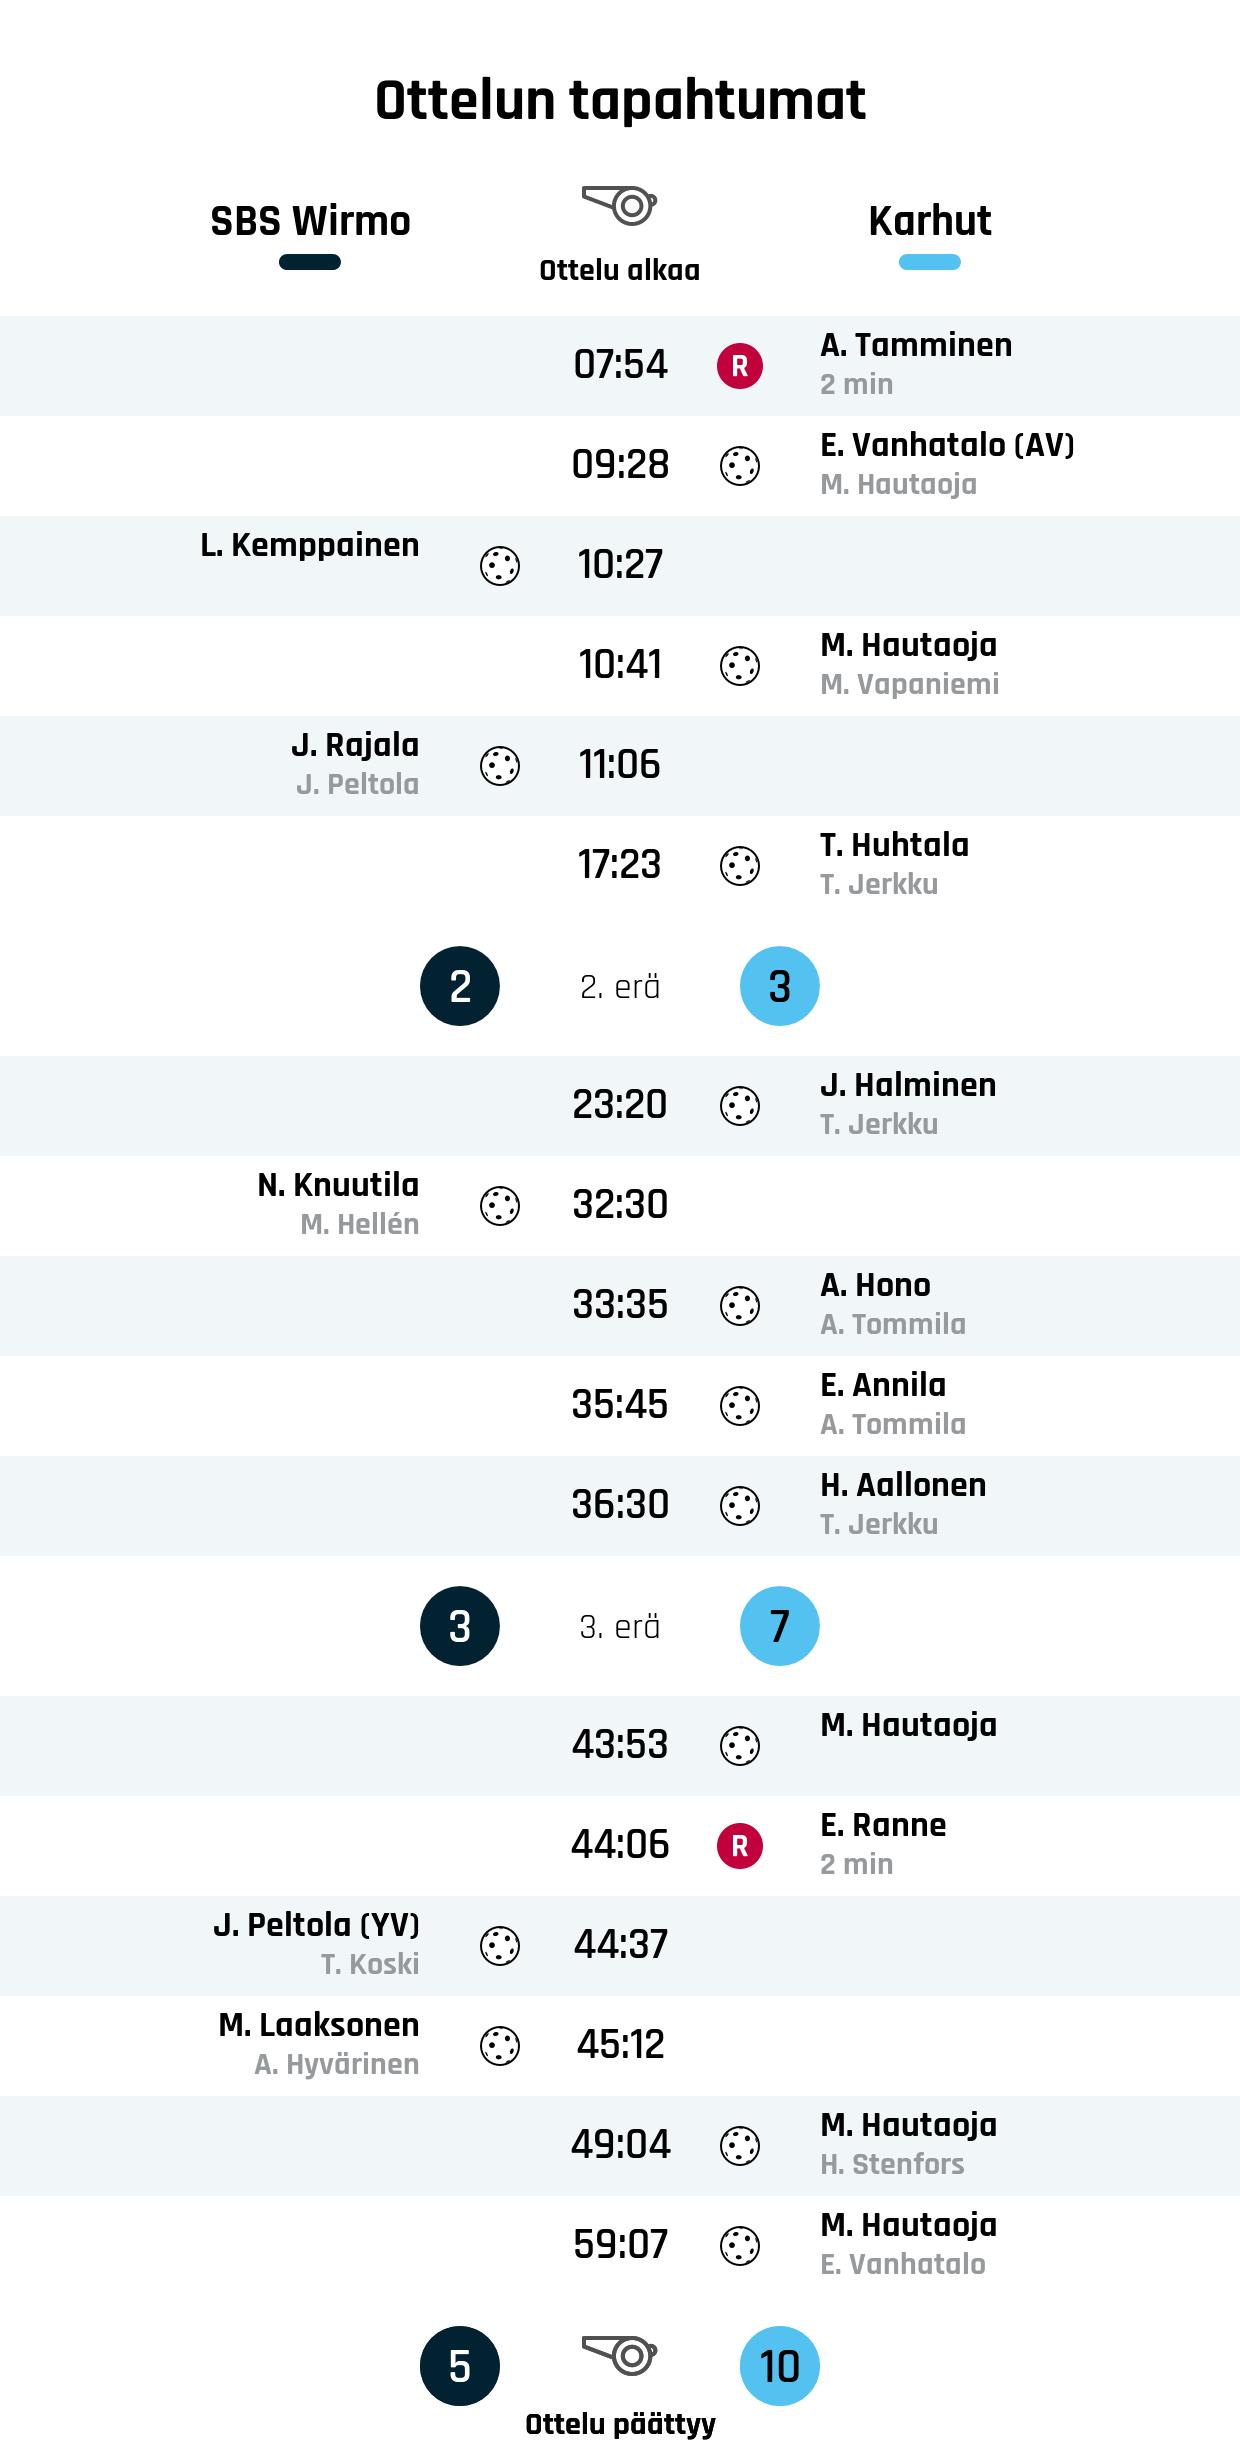Click the 2. erä period label
The image size is (1240, 2458).
620,987
